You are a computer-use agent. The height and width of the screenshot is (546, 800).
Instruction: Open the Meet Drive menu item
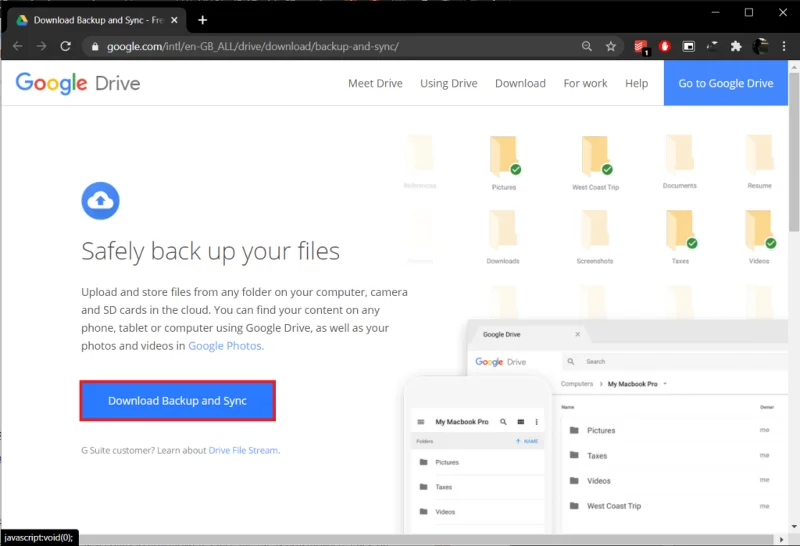[375, 83]
